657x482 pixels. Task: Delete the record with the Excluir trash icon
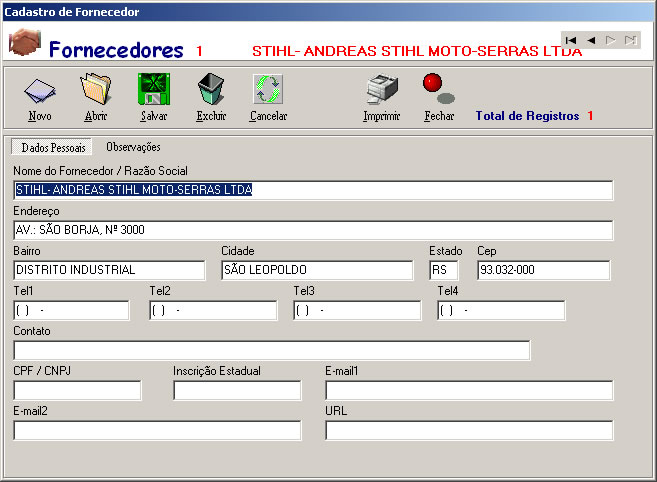pos(211,89)
